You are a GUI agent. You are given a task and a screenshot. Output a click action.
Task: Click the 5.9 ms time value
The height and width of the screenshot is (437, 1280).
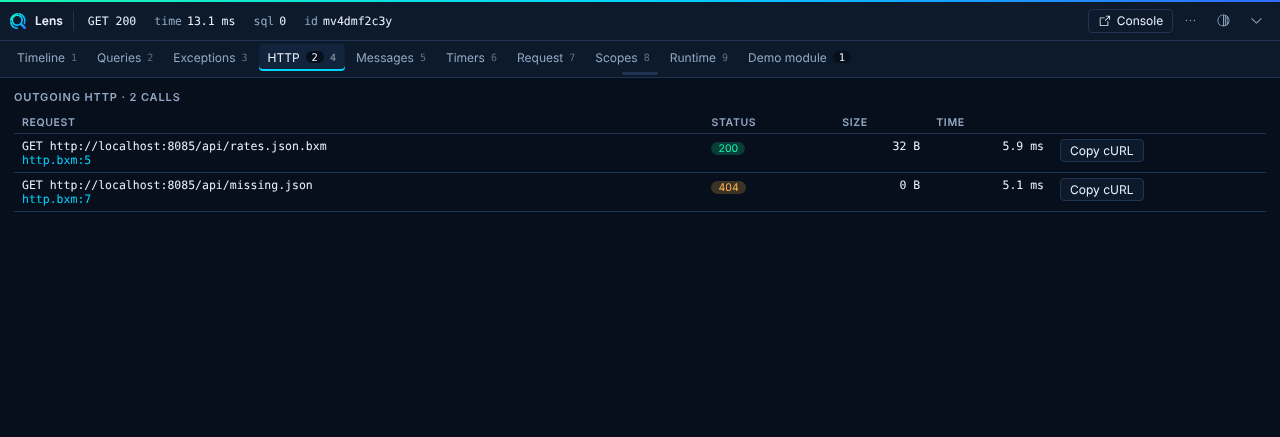click(x=1022, y=146)
